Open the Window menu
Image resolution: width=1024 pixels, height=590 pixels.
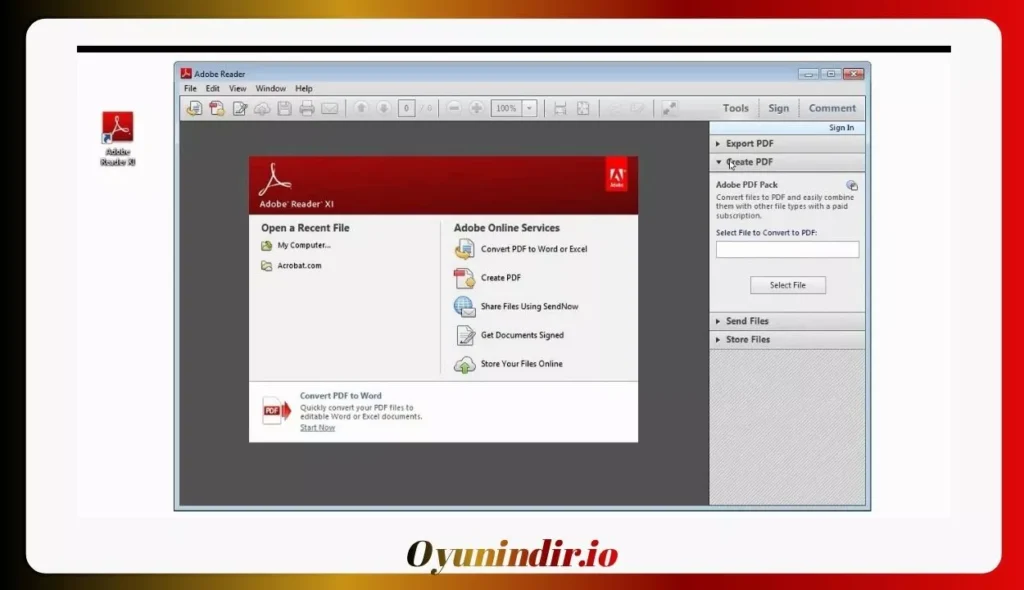270,88
